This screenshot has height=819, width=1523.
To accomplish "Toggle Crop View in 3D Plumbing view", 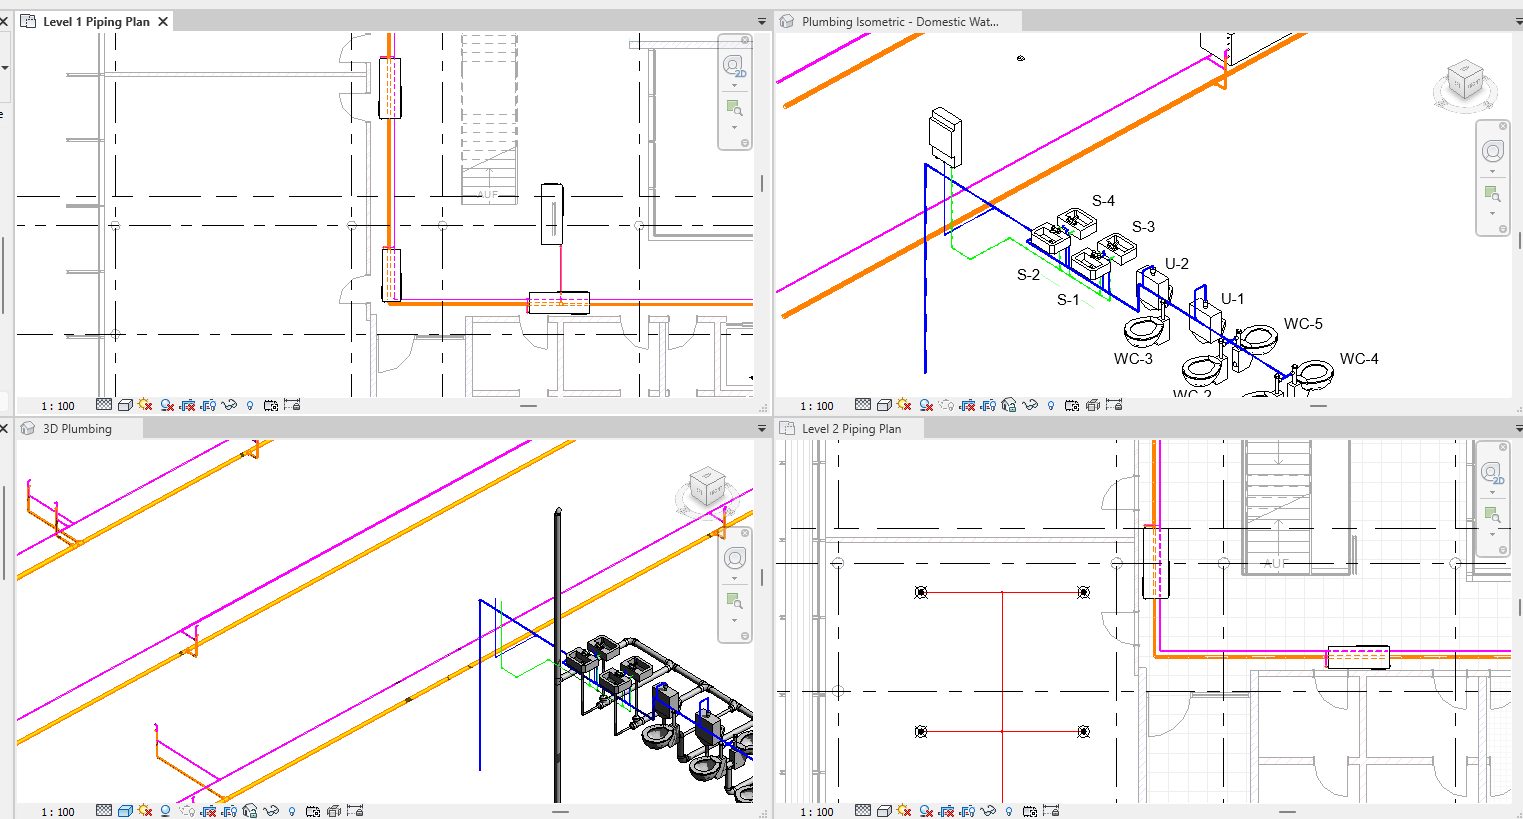I will pos(208,811).
